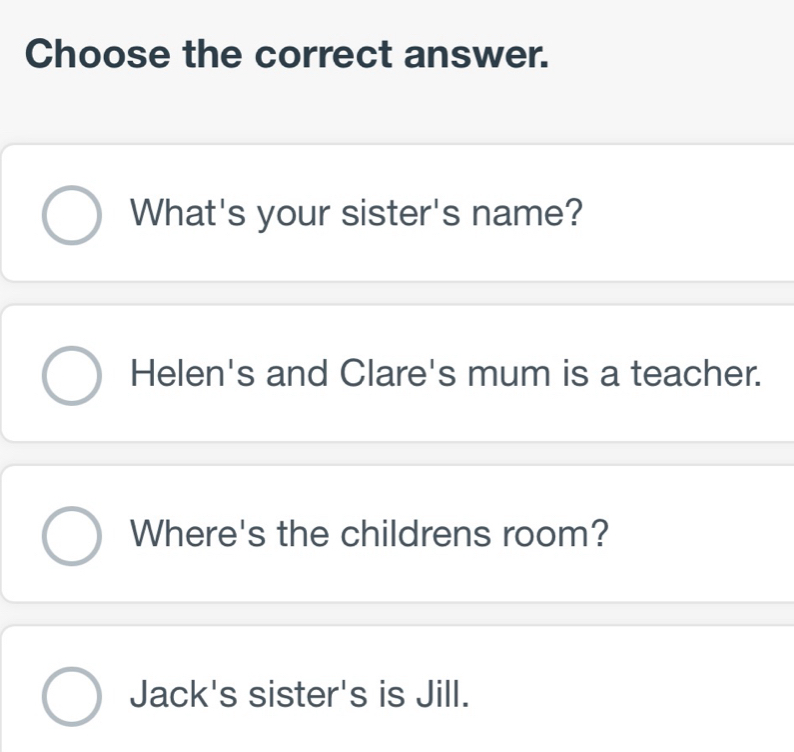Click the name "Jill" in the last option
The height and width of the screenshot is (752, 794).
pos(442,692)
